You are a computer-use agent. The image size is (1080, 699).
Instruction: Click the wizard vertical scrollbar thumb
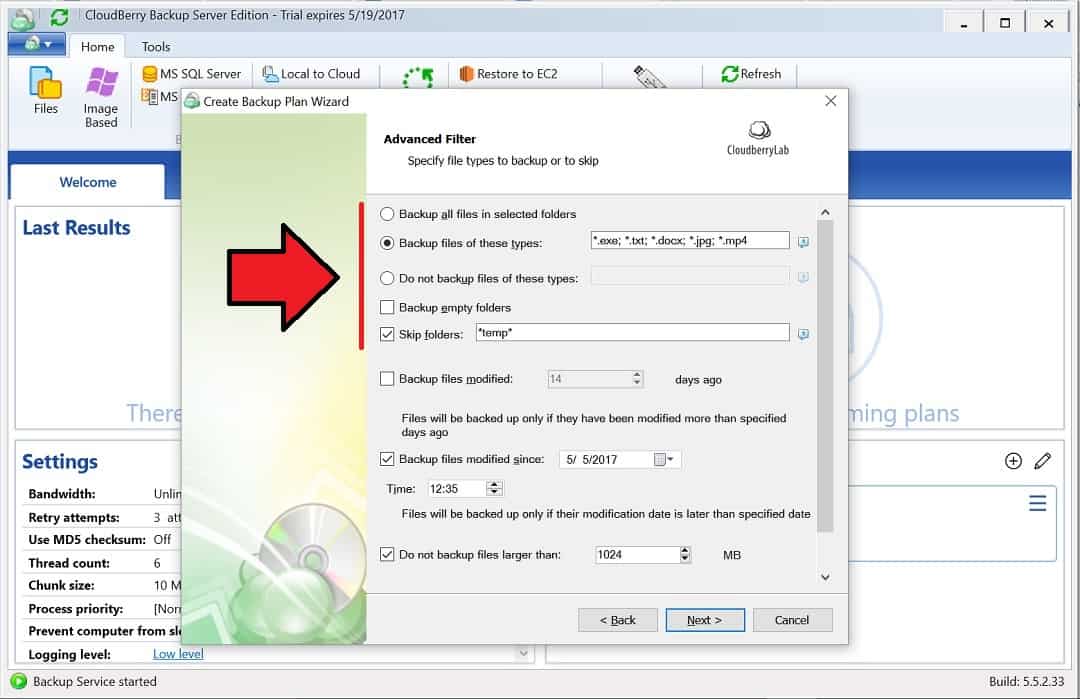pos(825,376)
